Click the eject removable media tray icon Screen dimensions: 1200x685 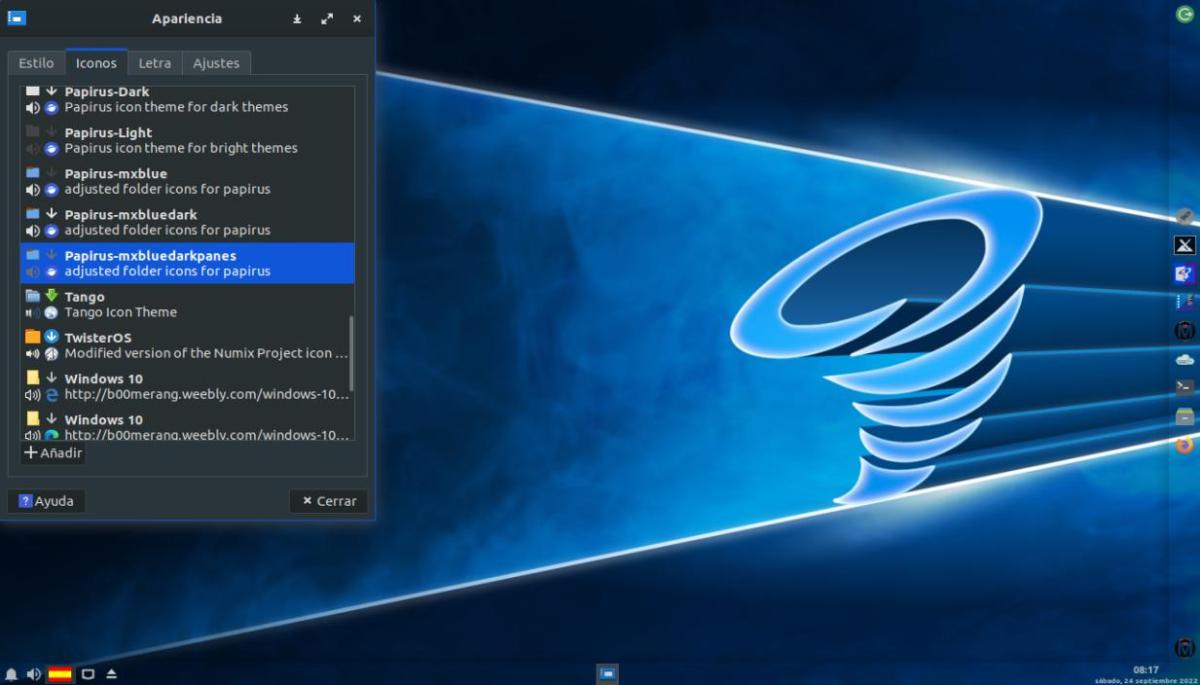(112, 675)
